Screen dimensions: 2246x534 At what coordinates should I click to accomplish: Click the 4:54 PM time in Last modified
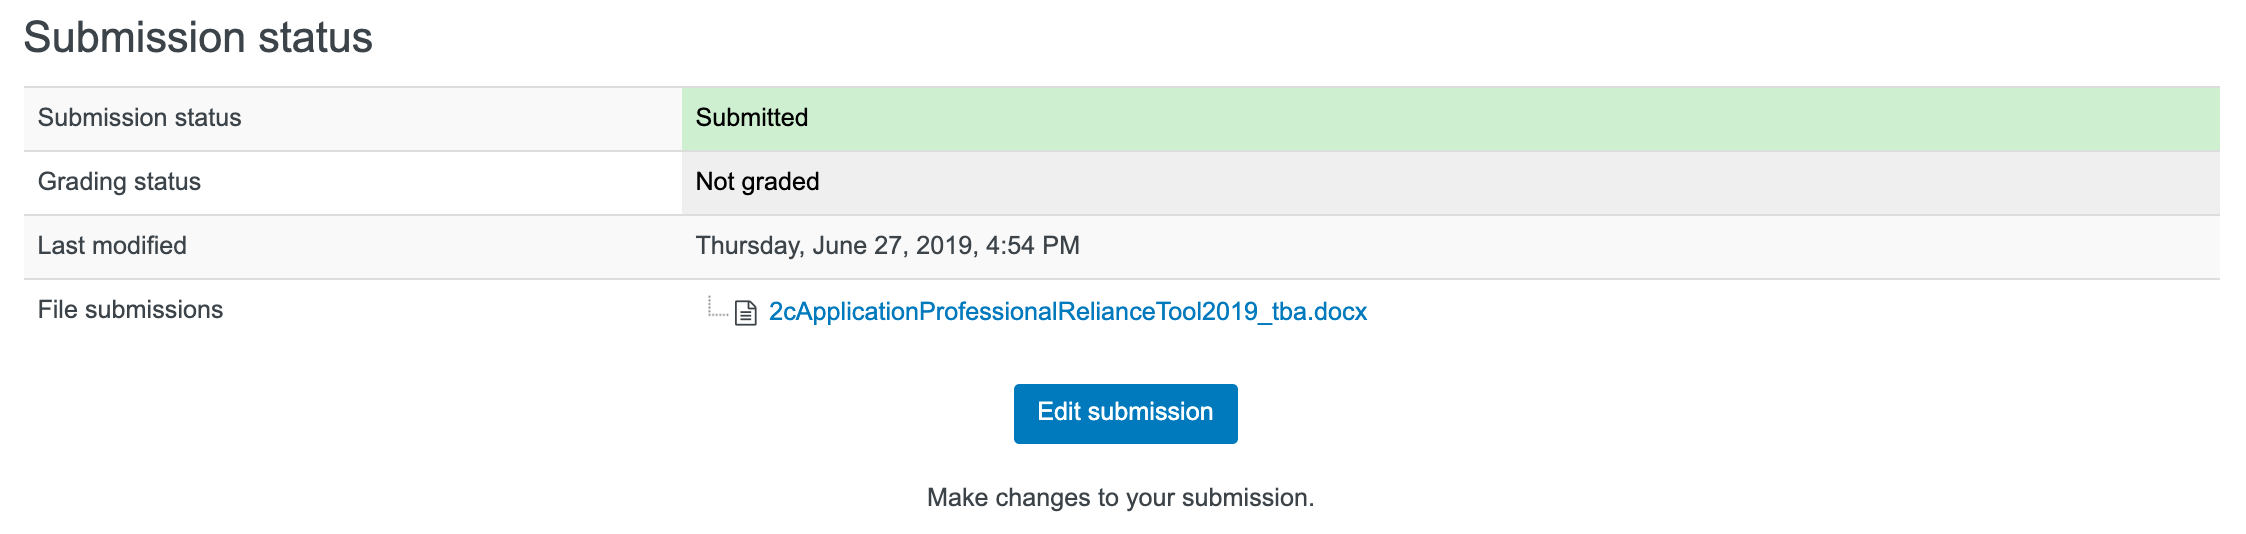tap(1032, 246)
